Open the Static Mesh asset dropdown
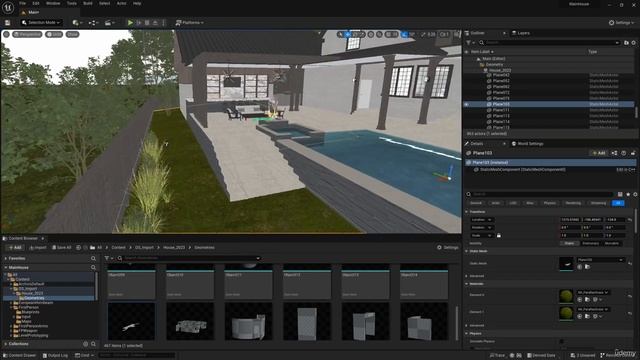This screenshot has width=640, height=360. point(600,260)
